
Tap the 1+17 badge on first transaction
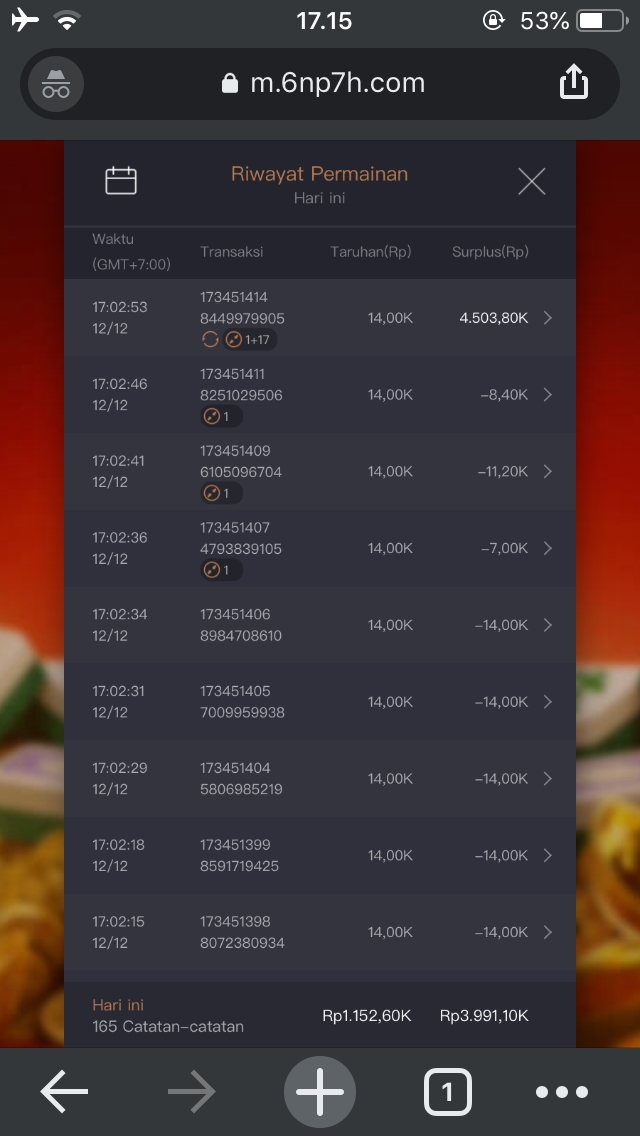(250, 340)
